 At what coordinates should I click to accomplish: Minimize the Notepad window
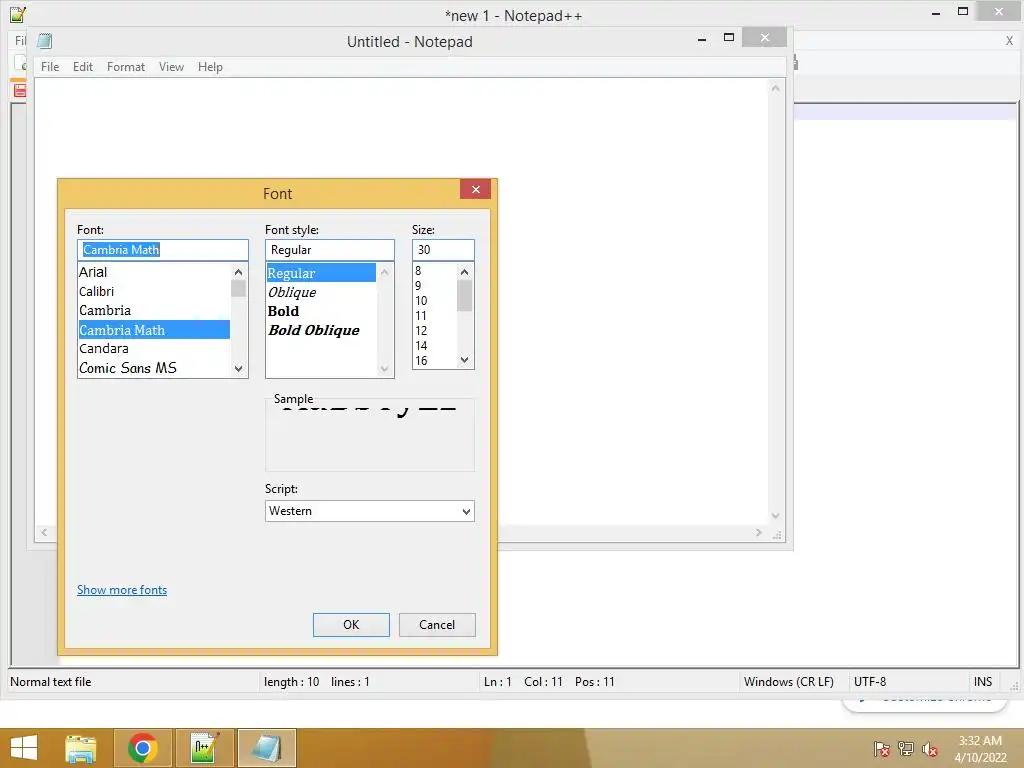(x=702, y=39)
